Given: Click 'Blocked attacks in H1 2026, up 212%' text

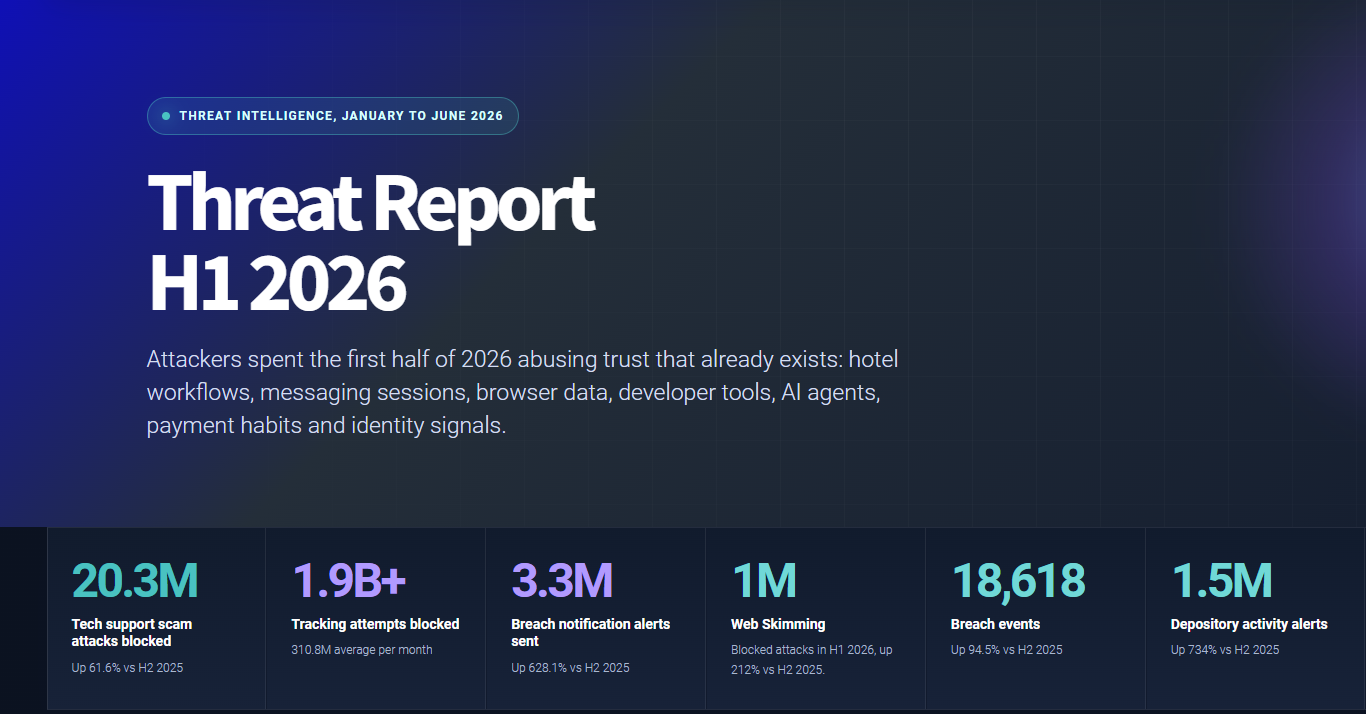Looking at the screenshot, I should coord(812,660).
